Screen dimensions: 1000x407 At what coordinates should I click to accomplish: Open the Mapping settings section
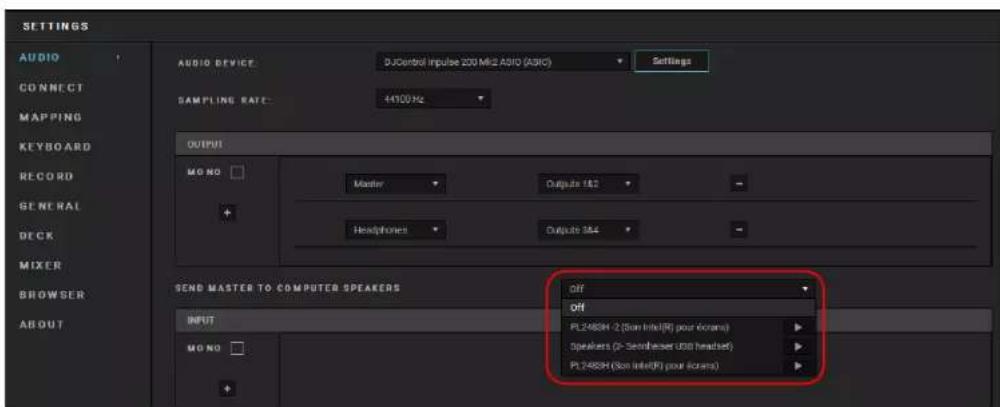coord(50,117)
